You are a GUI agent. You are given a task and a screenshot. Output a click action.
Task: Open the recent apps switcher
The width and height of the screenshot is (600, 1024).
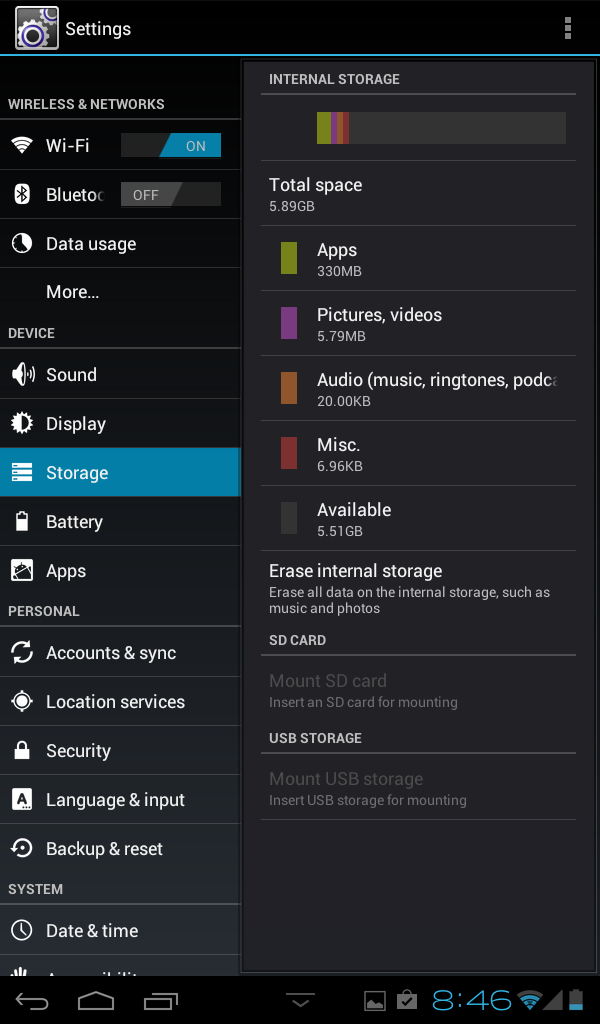tap(161, 1001)
